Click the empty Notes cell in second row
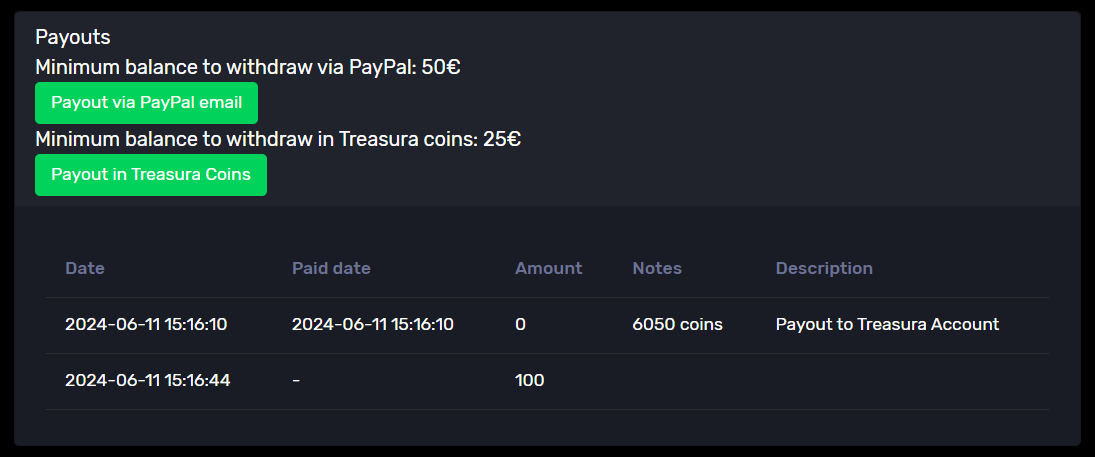The image size is (1095, 457). click(x=690, y=380)
